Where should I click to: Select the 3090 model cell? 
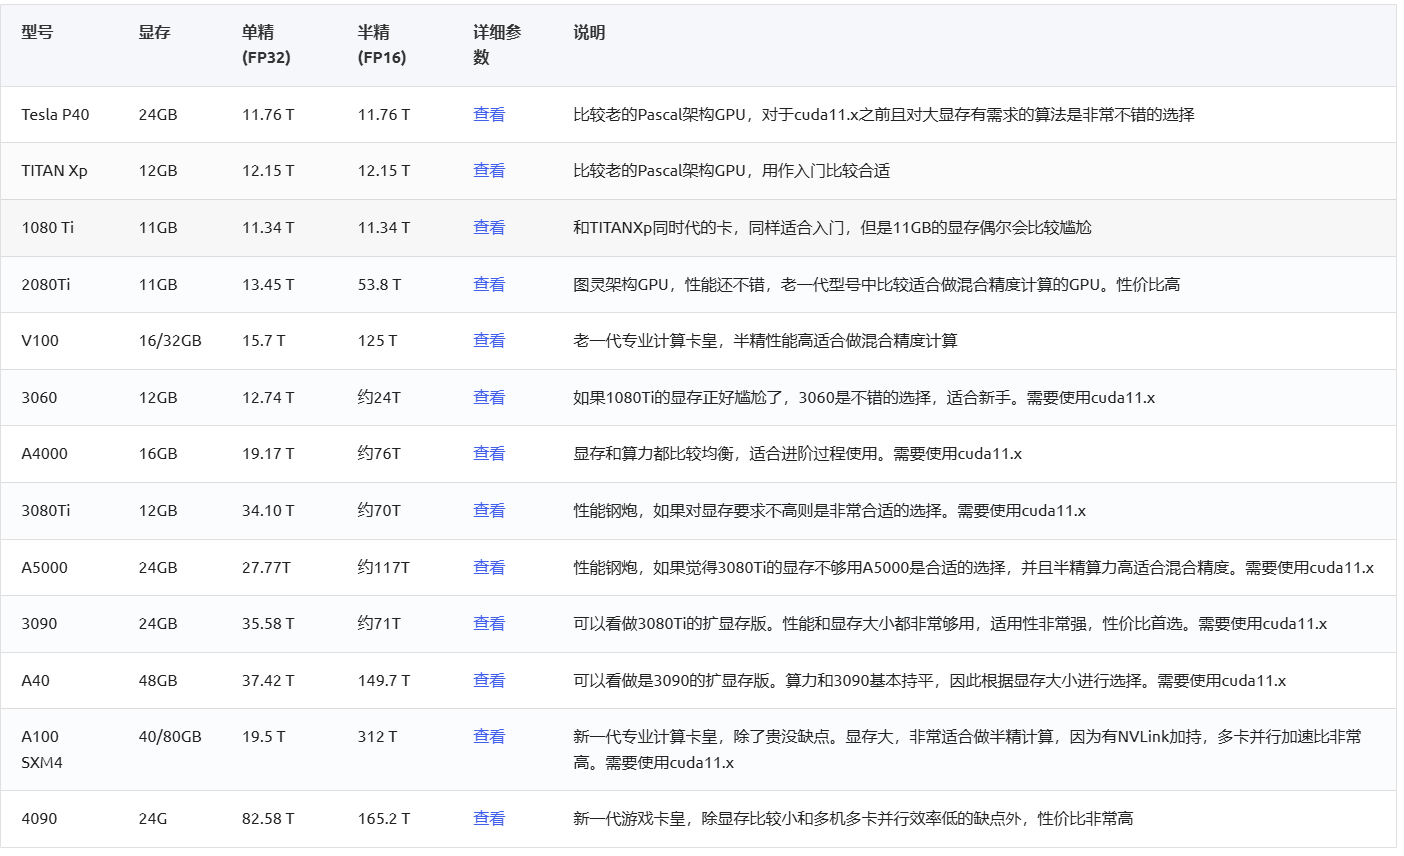[39, 624]
